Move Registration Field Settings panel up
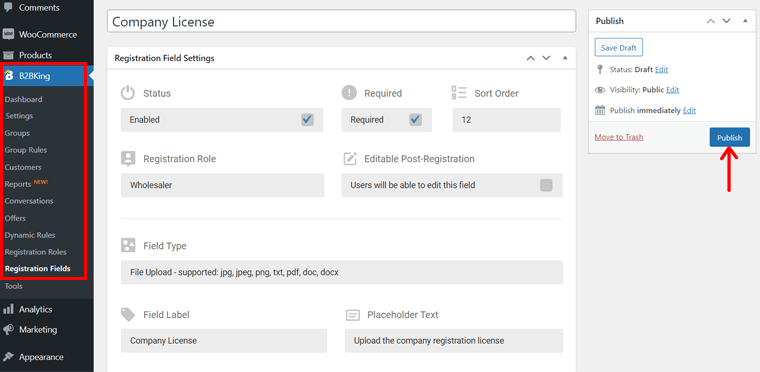Screen dimensions: 760x372 [531, 58]
